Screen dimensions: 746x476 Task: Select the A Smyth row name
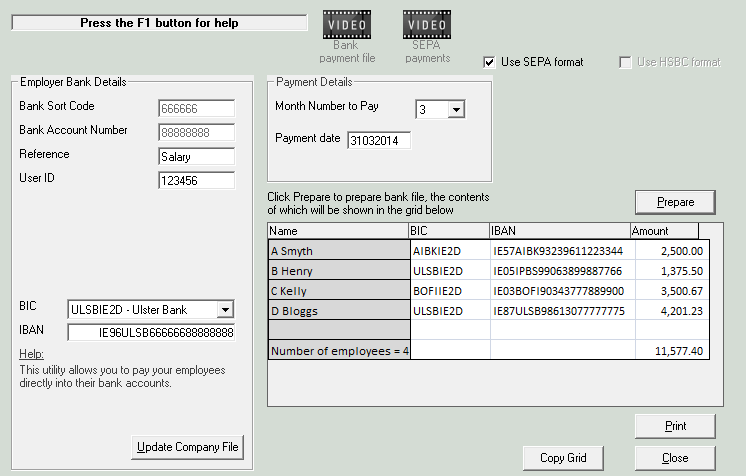click(x=339, y=251)
